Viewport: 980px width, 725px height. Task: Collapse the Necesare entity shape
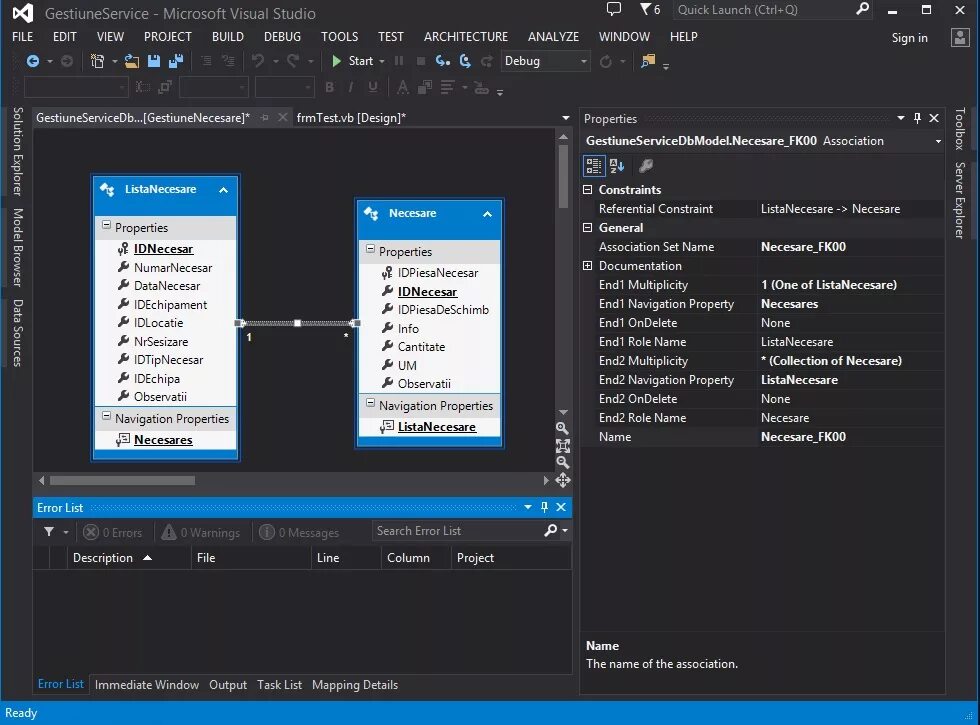tap(488, 214)
